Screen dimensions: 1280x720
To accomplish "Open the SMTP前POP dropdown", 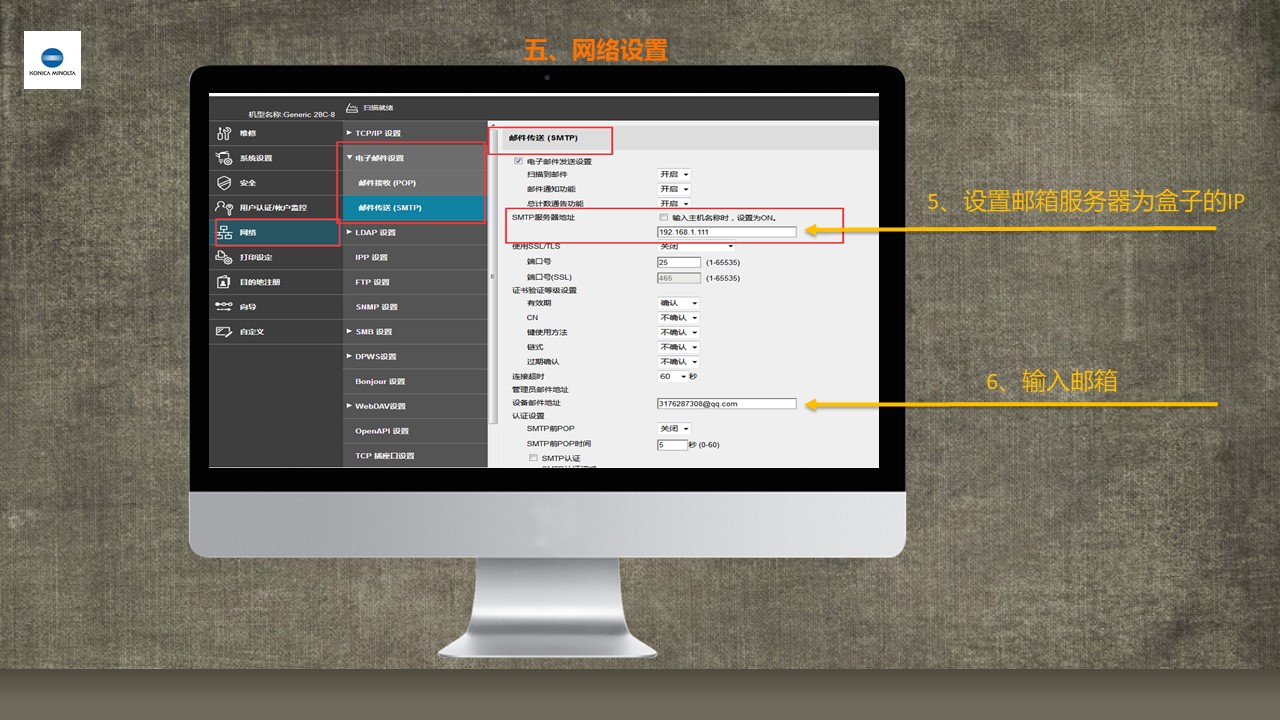I will [x=675, y=429].
